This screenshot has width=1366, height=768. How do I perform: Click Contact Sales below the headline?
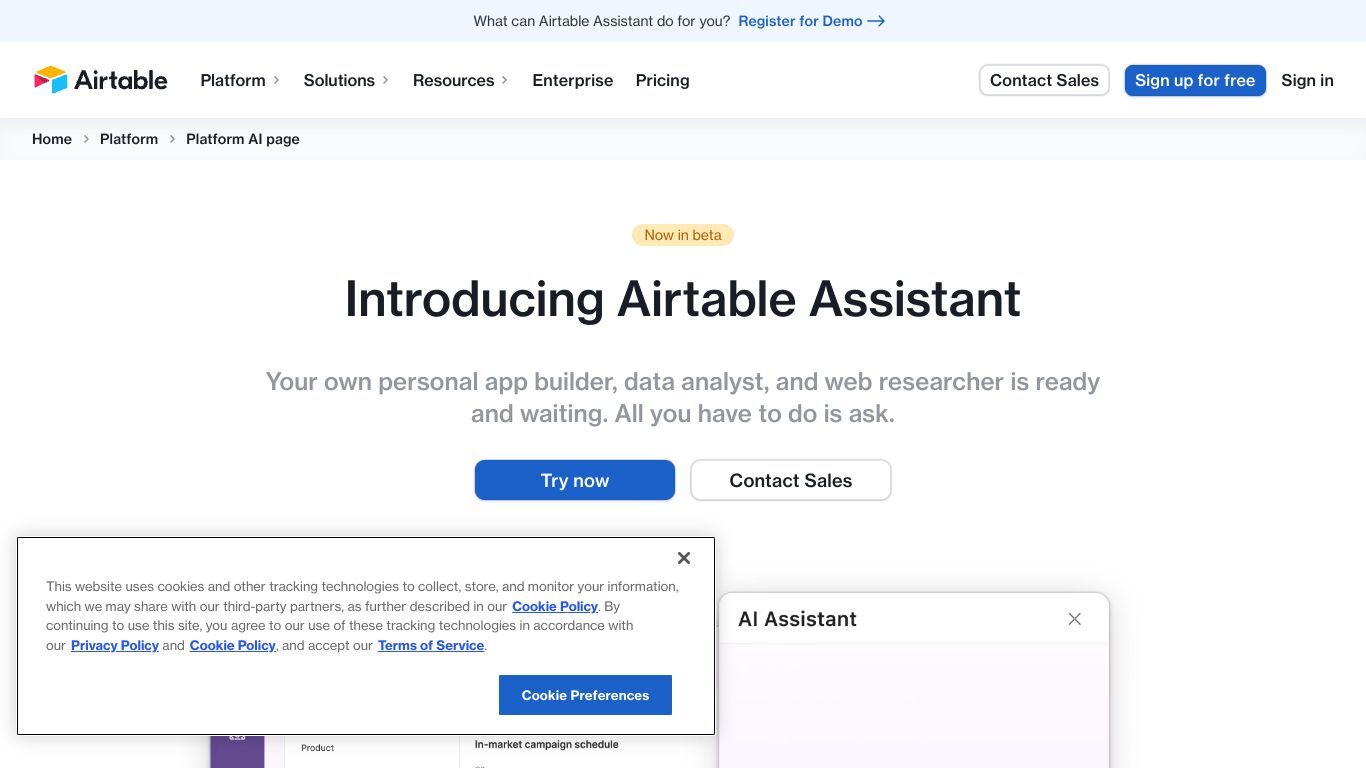(790, 480)
